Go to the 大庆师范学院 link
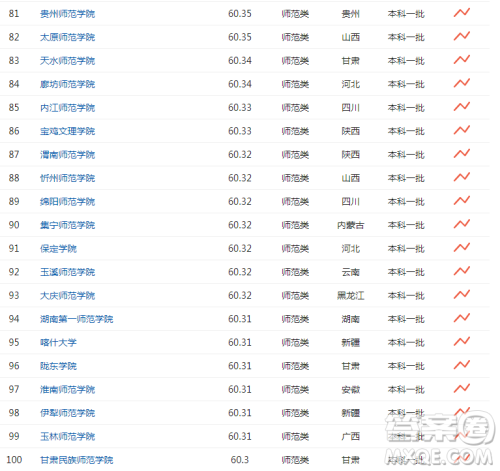 pyautogui.click(x=67, y=296)
